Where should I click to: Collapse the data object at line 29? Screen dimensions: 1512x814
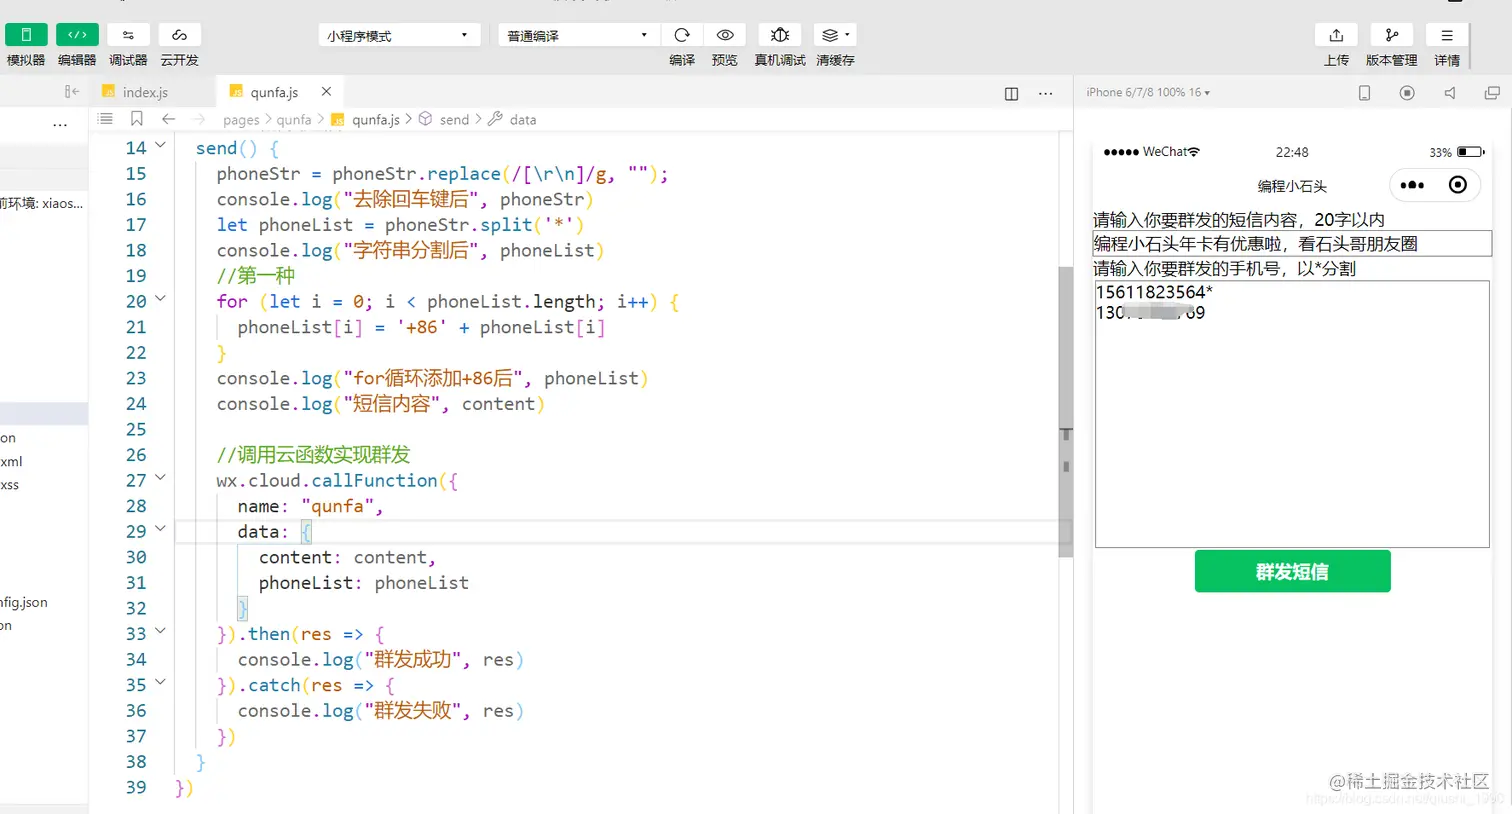(x=160, y=530)
